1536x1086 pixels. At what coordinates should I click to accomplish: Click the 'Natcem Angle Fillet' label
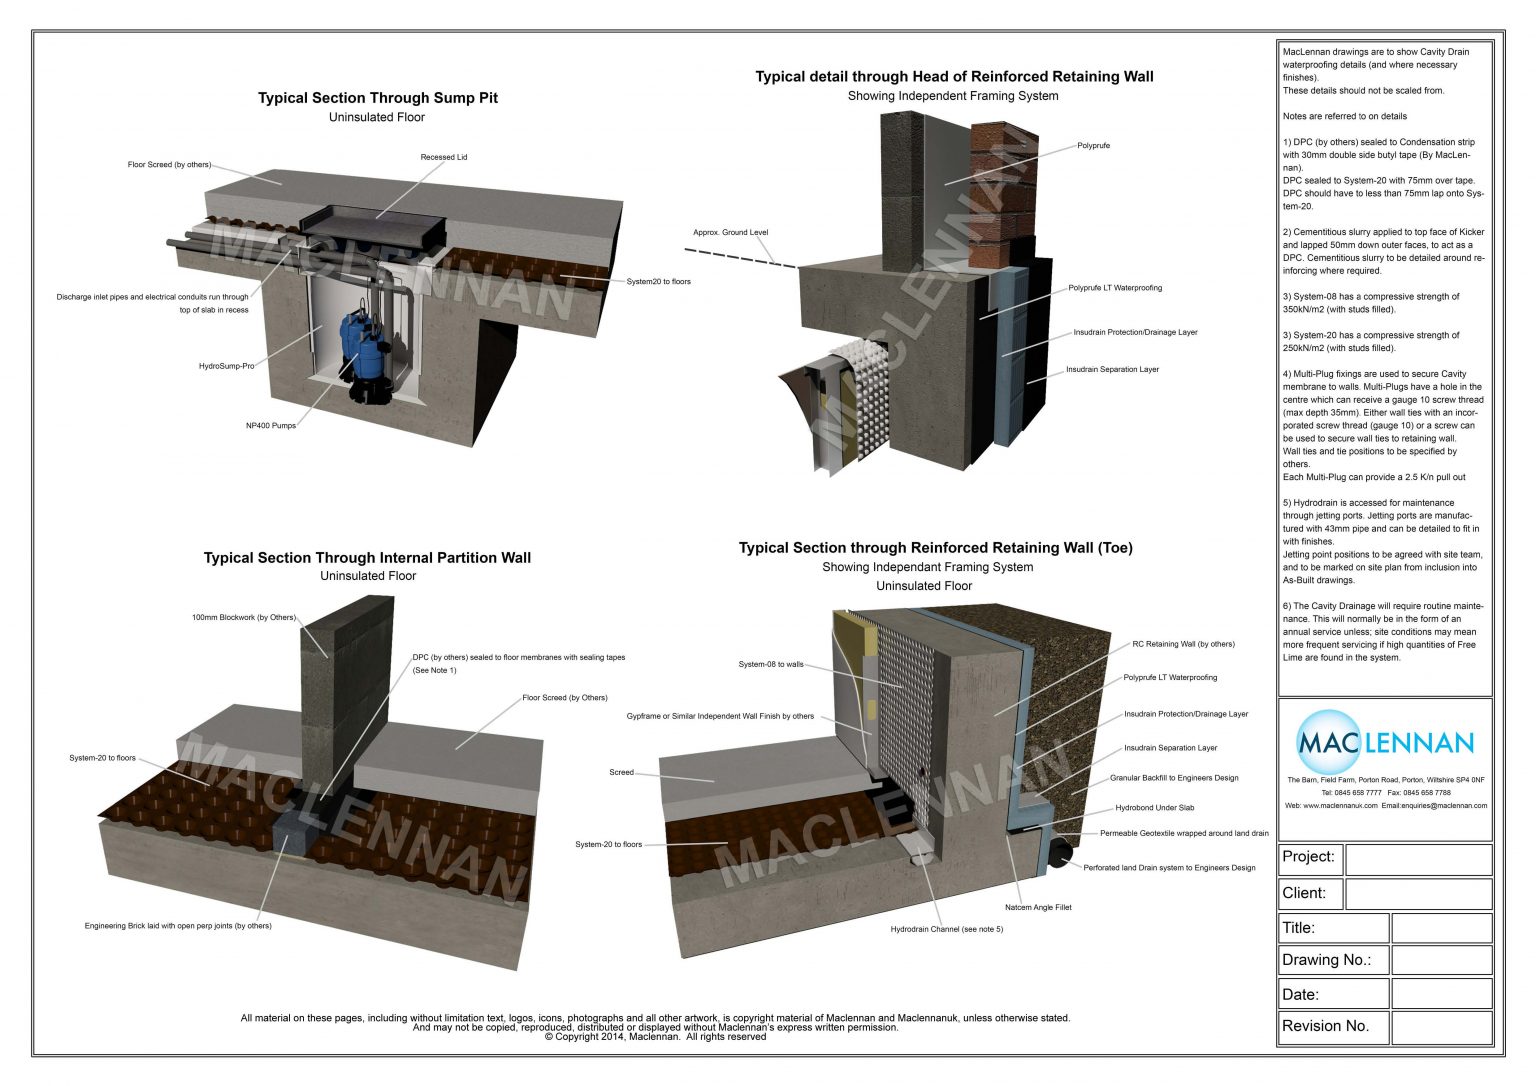1037,907
